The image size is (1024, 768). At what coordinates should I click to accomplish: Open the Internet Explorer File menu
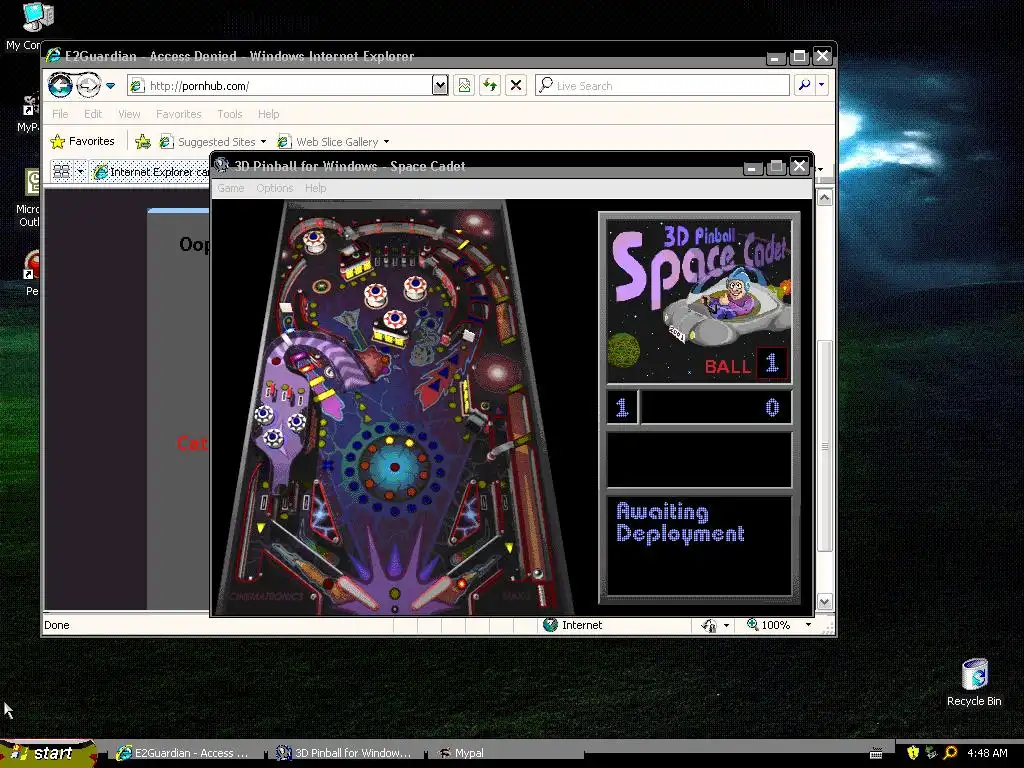(60, 114)
